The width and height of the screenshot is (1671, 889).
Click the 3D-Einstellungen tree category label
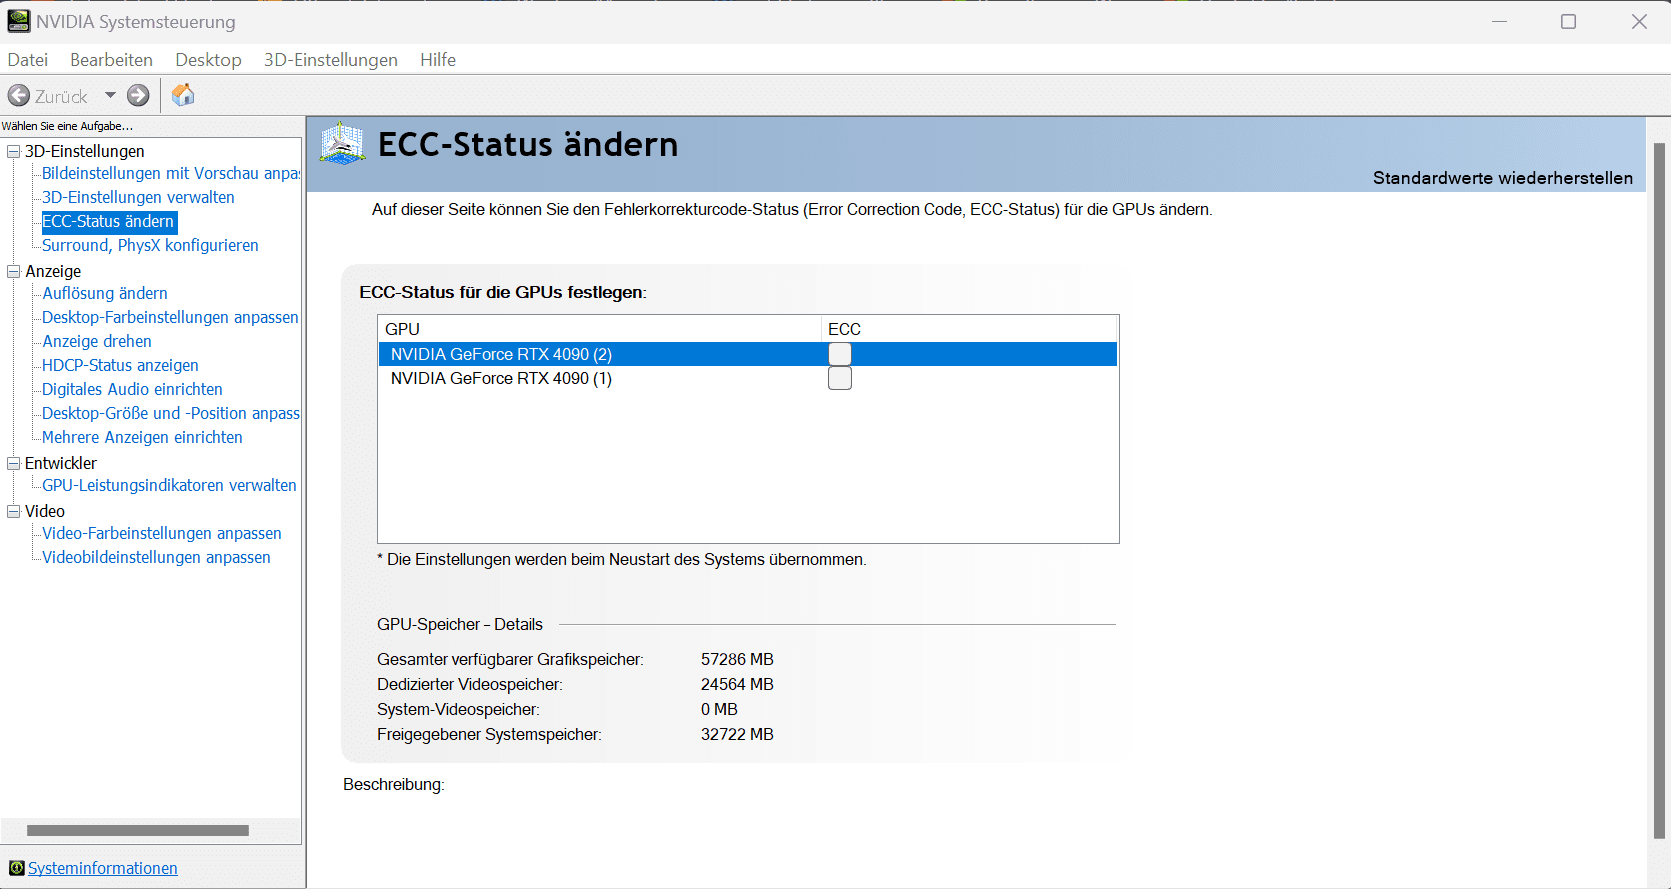[x=85, y=151]
